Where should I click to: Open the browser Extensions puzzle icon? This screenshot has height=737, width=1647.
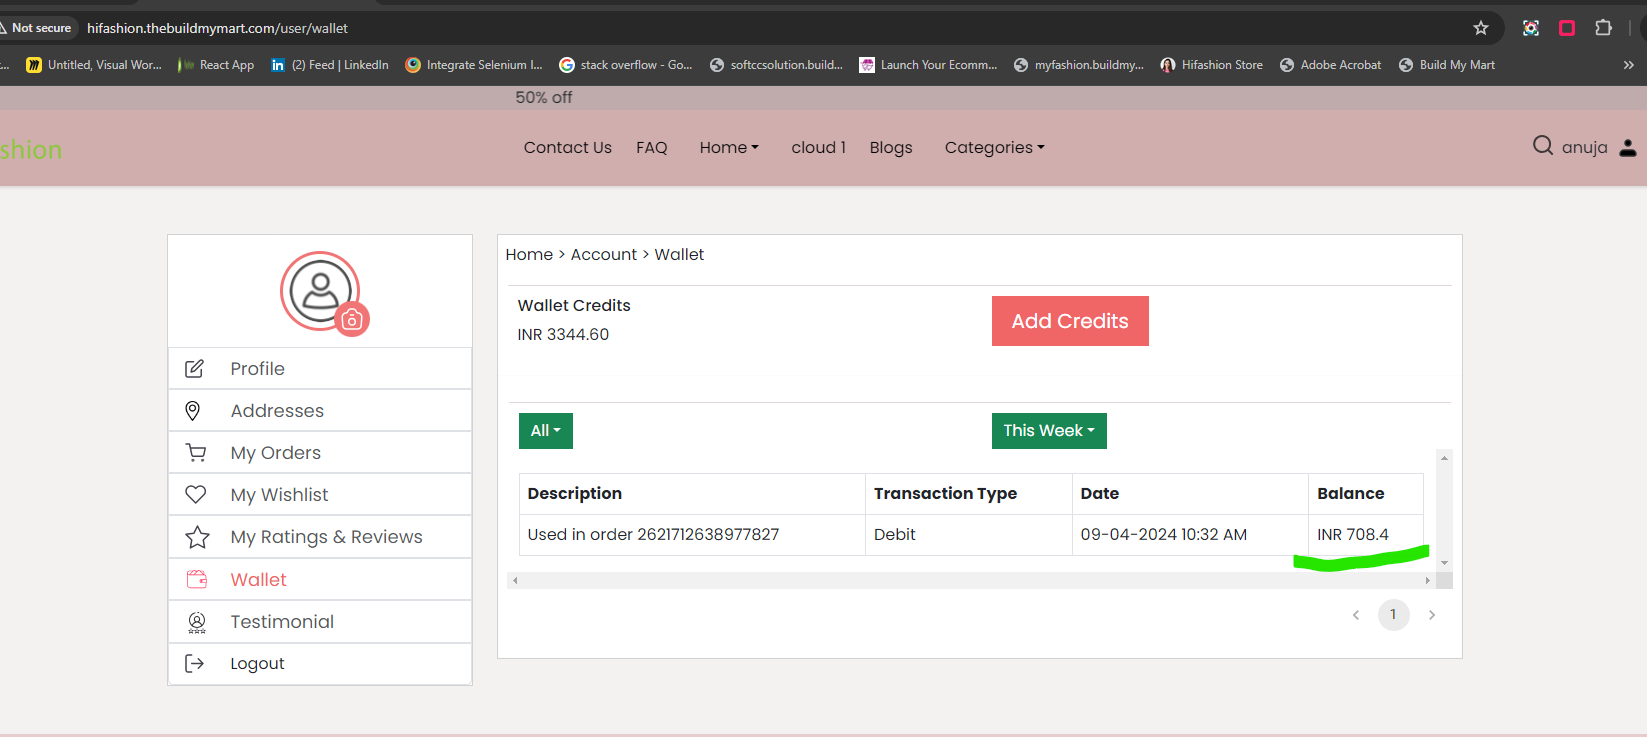click(1603, 28)
